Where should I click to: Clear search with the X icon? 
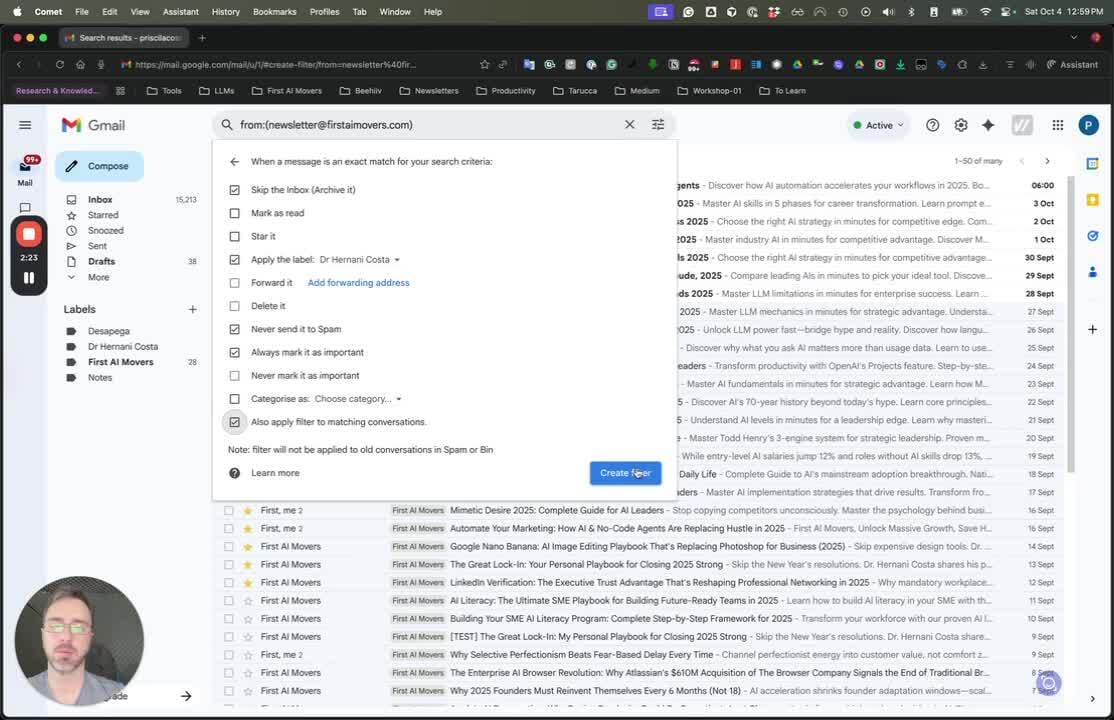[x=629, y=124]
